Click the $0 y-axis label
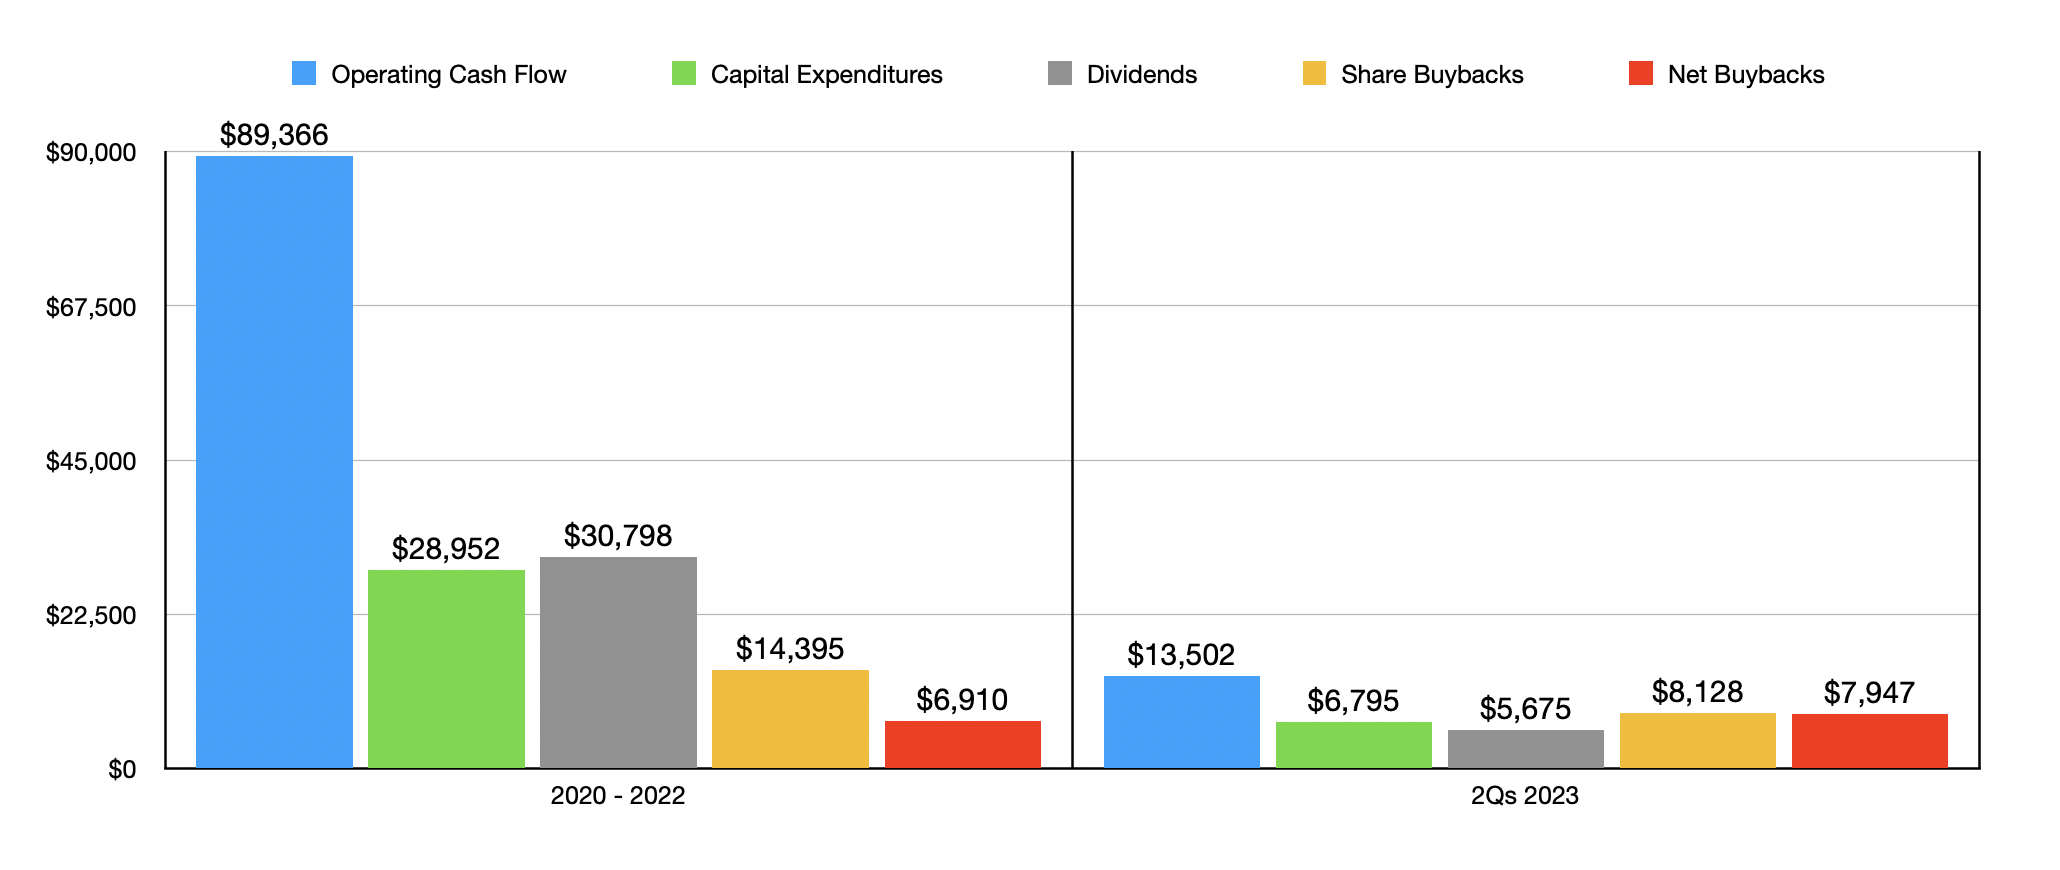Screen dimensions: 2060x870 [x=122, y=770]
